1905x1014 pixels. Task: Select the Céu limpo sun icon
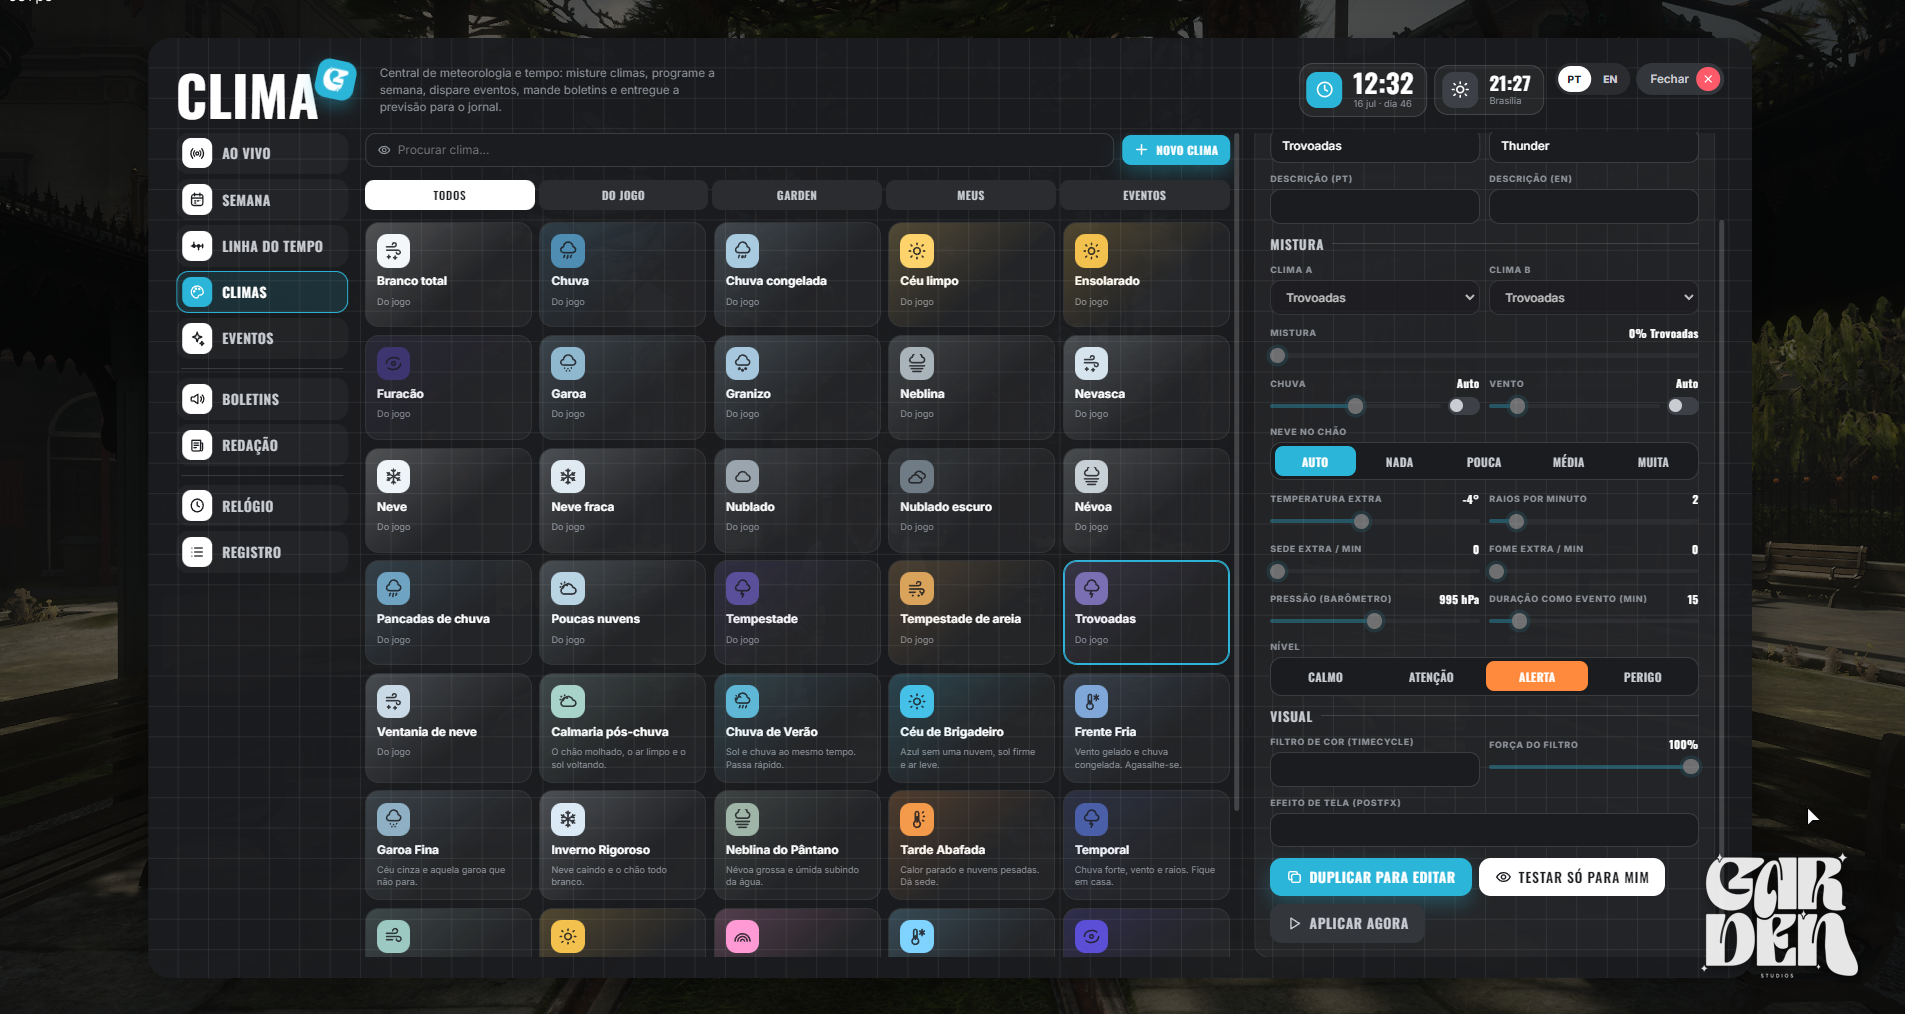[x=917, y=251]
